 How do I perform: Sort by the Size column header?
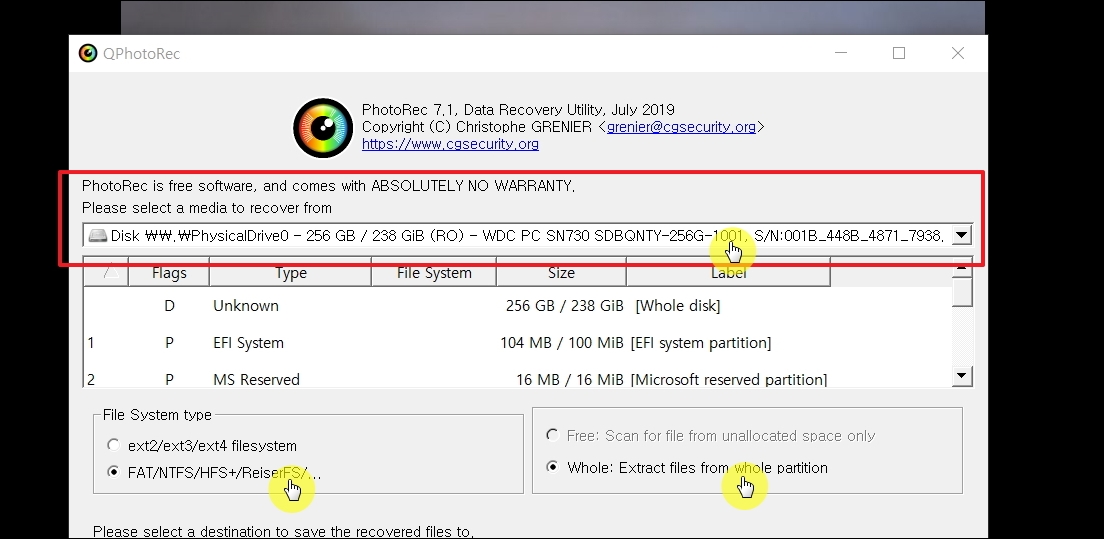(561, 273)
